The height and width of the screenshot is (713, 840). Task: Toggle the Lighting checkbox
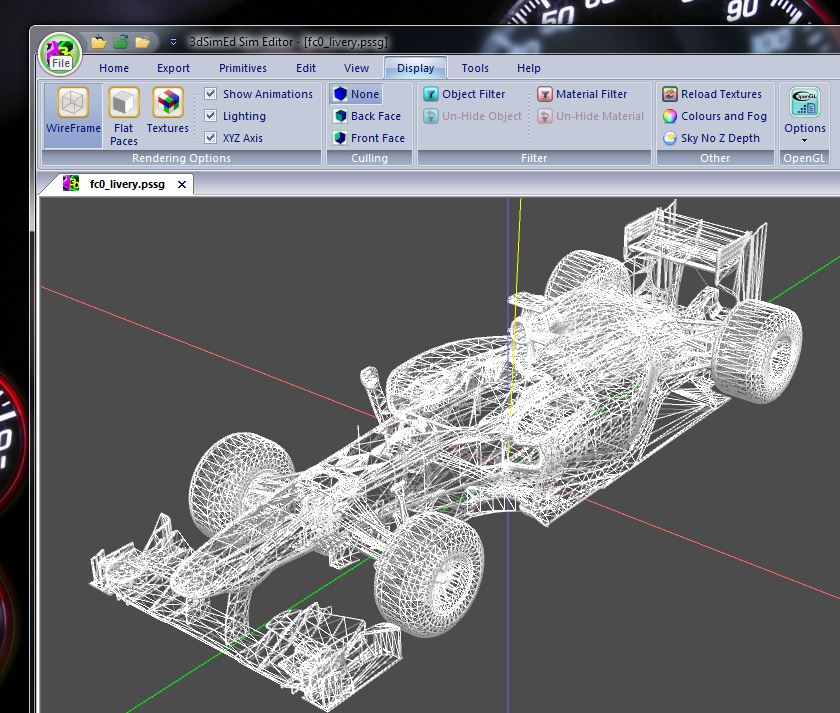click(x=211, y=116)
